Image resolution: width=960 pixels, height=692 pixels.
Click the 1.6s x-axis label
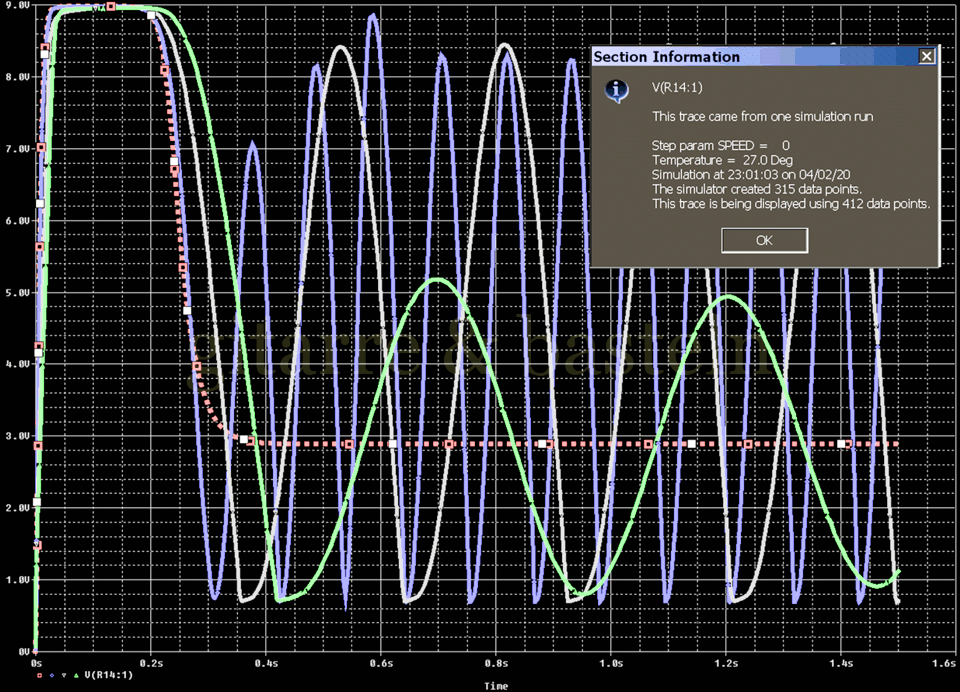tap(945, 663)
